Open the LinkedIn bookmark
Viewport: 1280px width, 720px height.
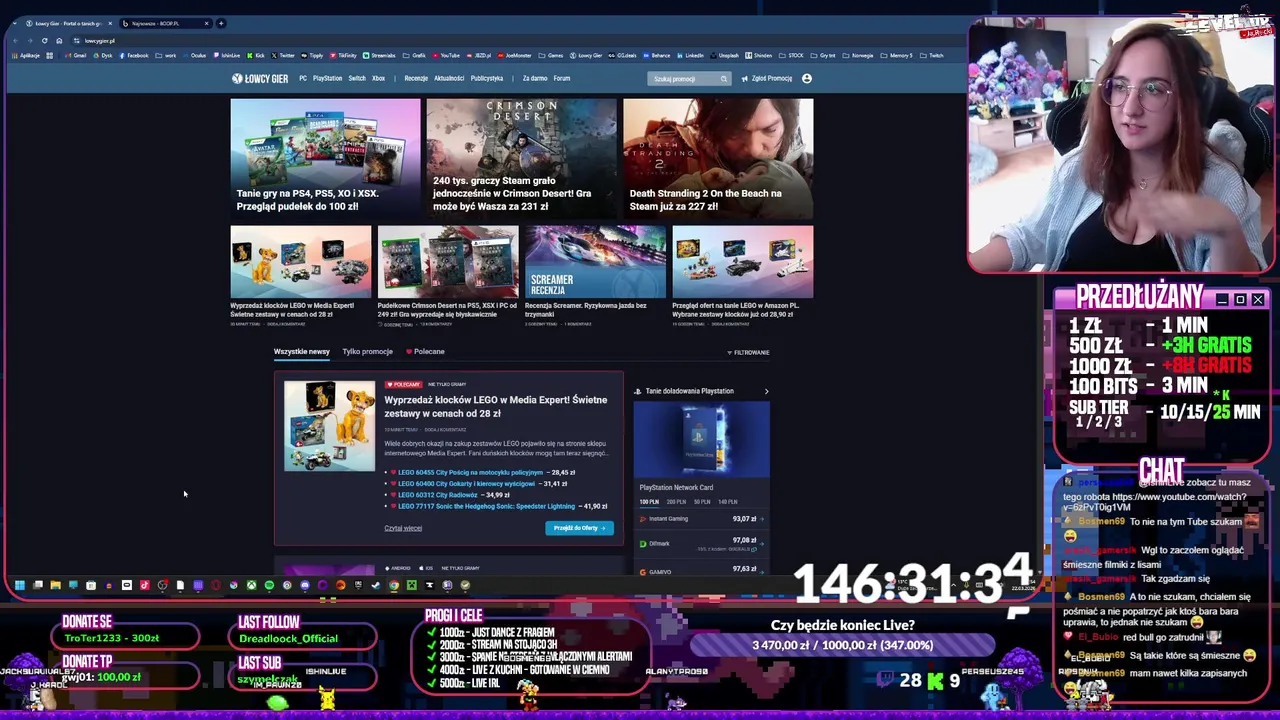692,55
